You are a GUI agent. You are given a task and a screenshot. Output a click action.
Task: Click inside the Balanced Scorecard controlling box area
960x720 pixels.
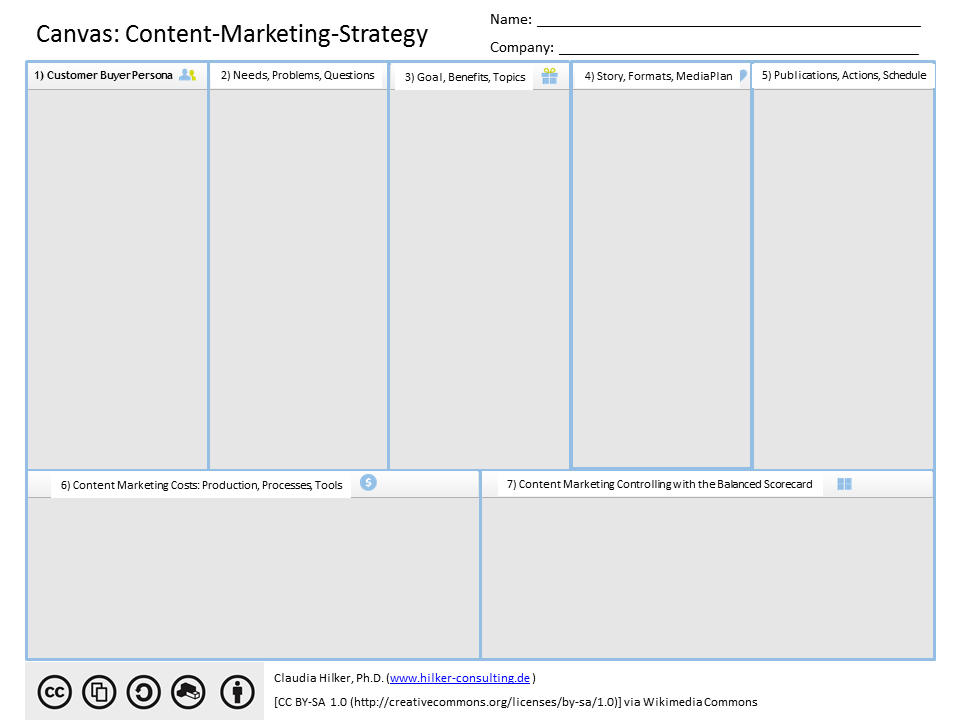coord(708,577)
